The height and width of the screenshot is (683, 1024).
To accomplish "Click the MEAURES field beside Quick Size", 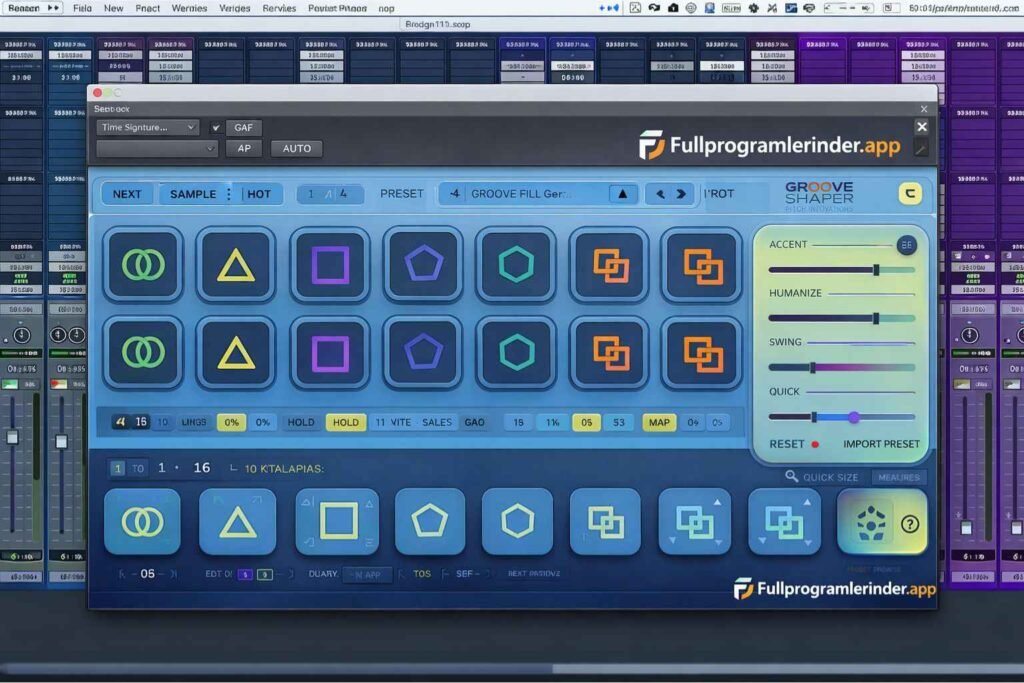I will coord(898,477).
